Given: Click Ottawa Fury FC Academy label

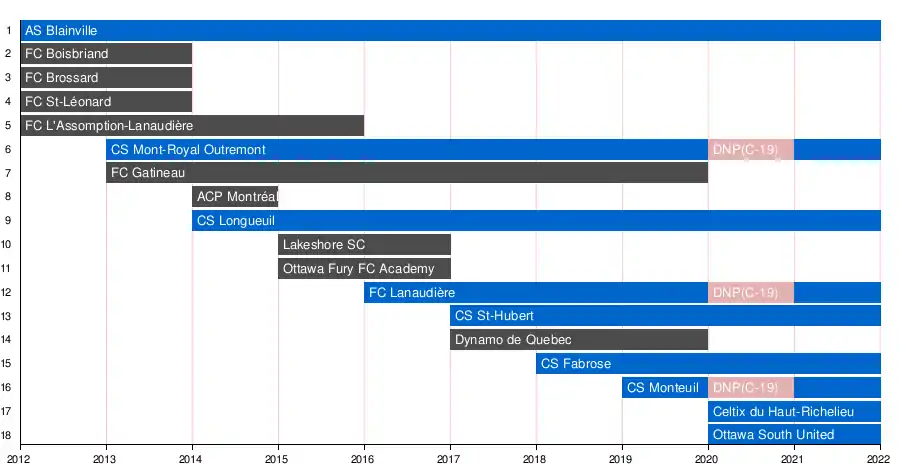Looking at the screenshot, I should (359, 269).
